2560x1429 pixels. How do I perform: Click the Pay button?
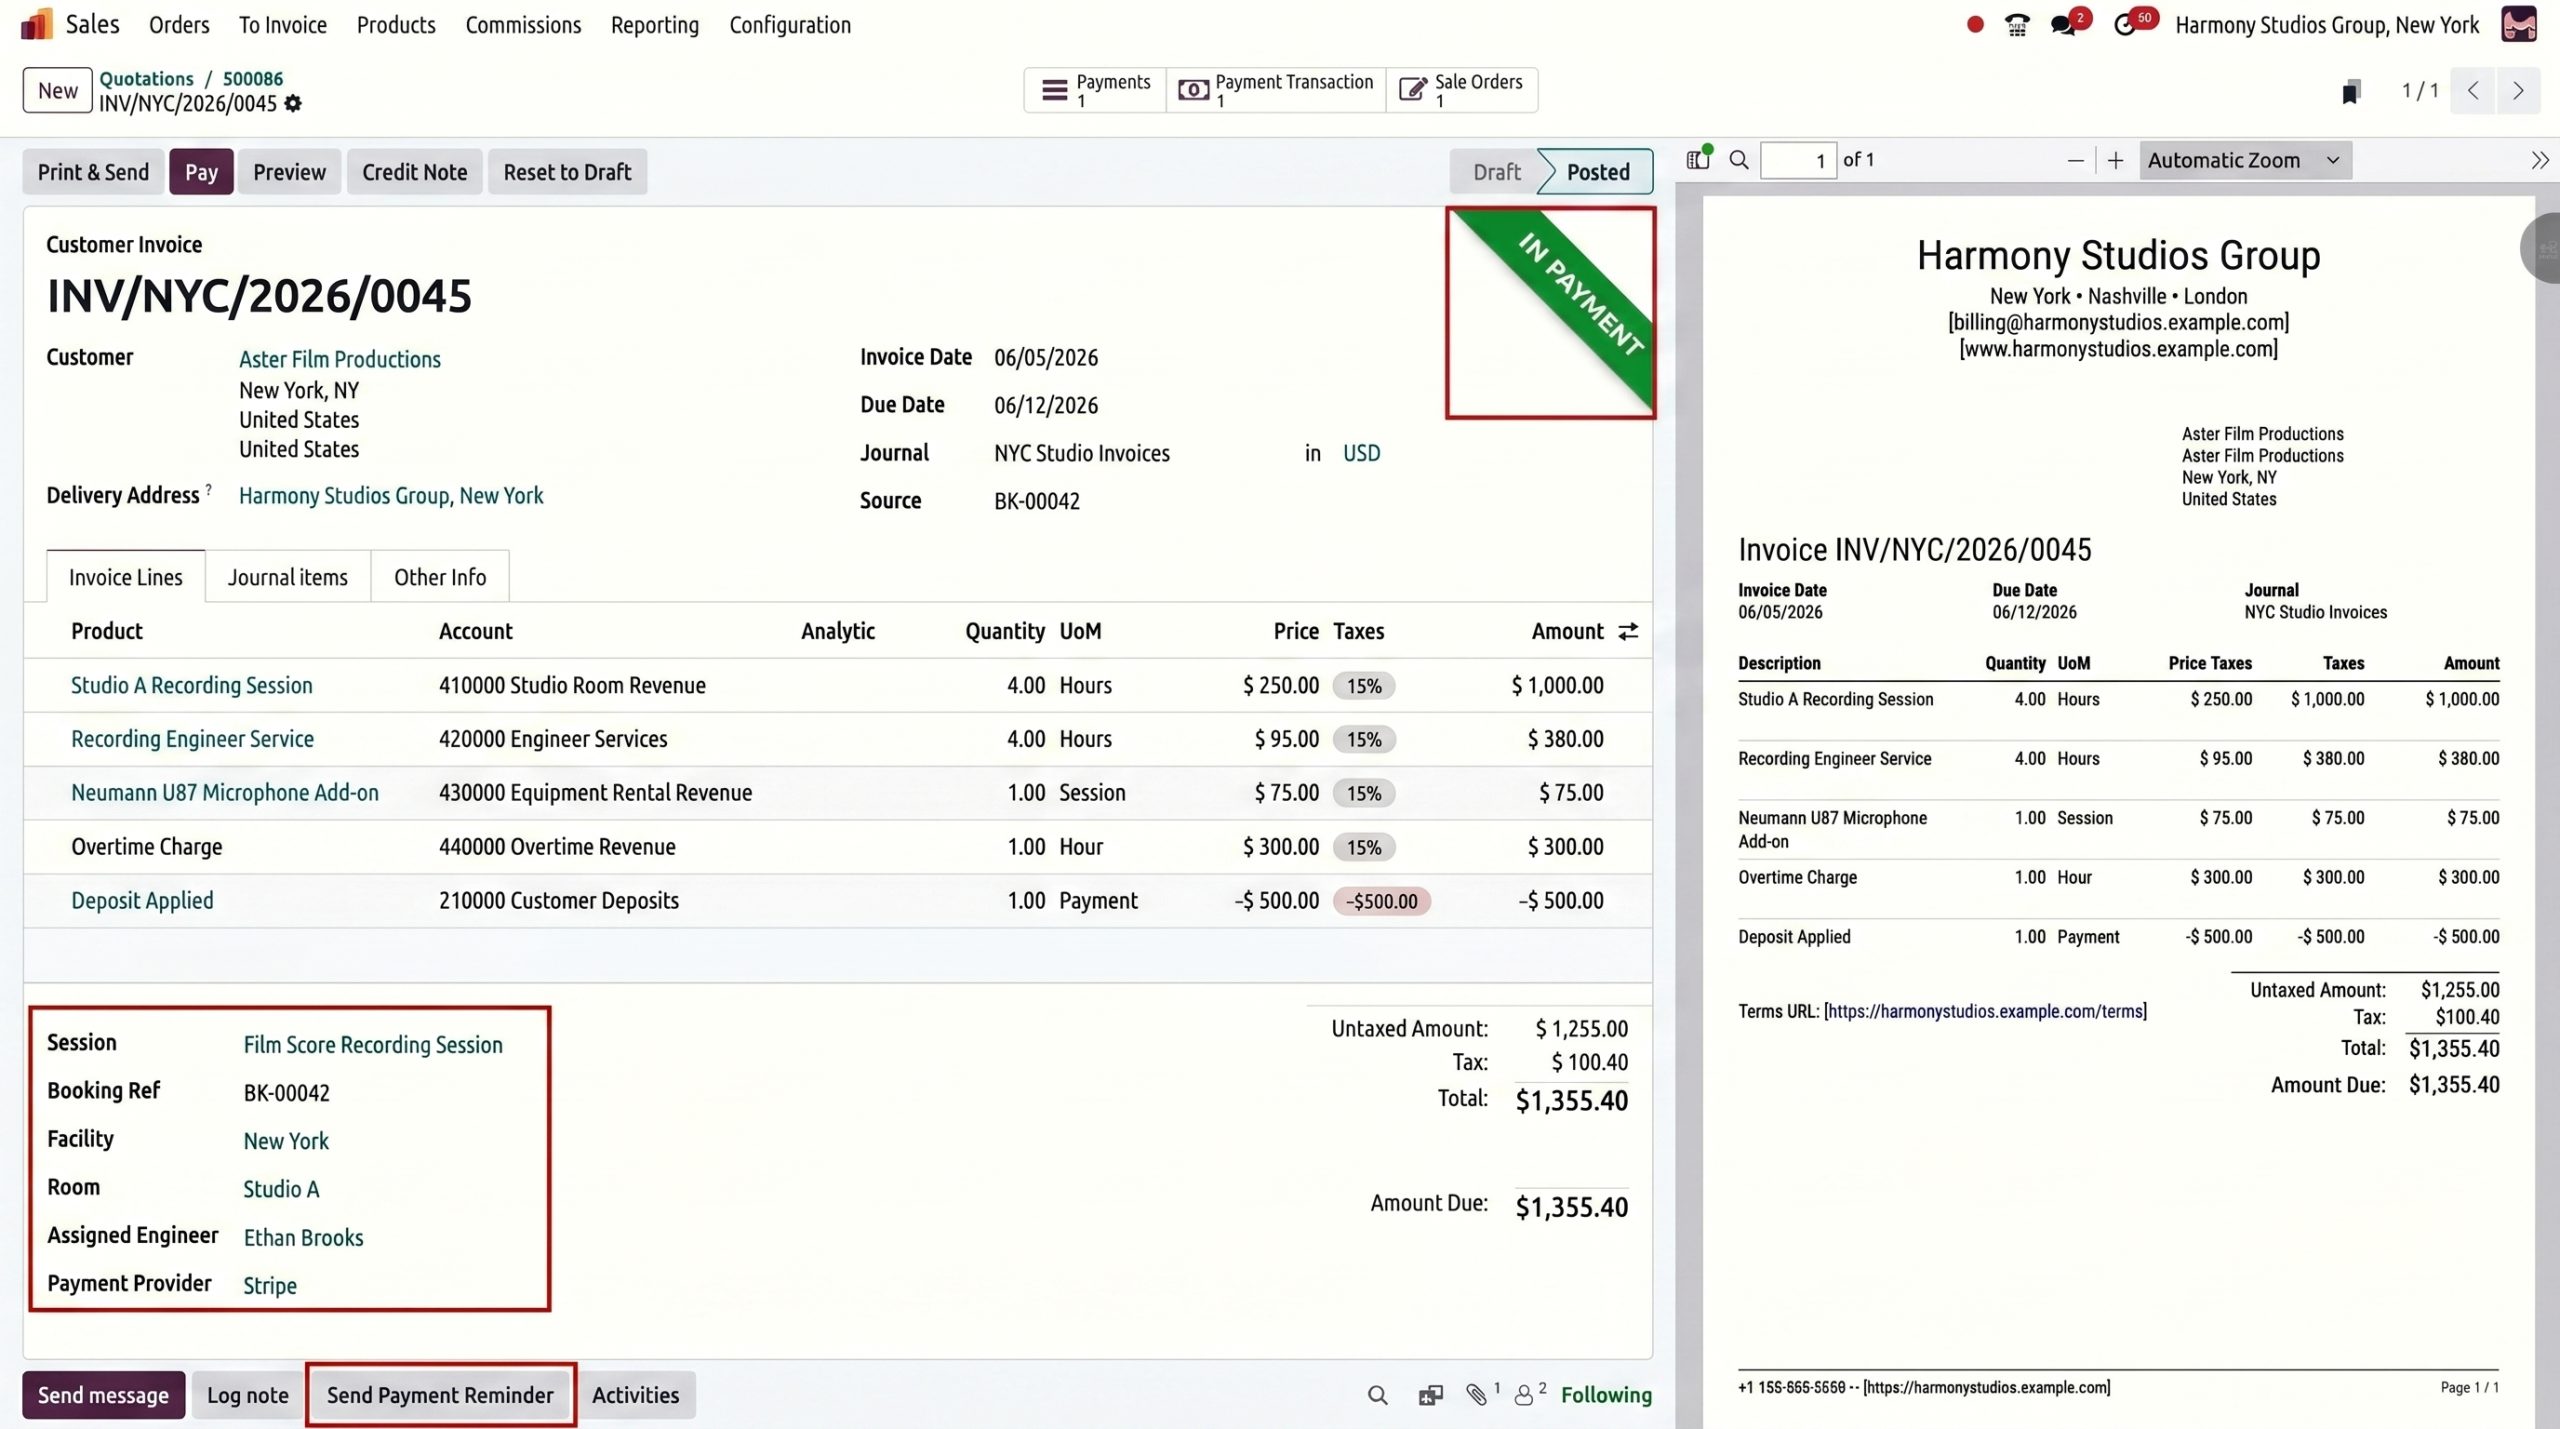point(201,172)
